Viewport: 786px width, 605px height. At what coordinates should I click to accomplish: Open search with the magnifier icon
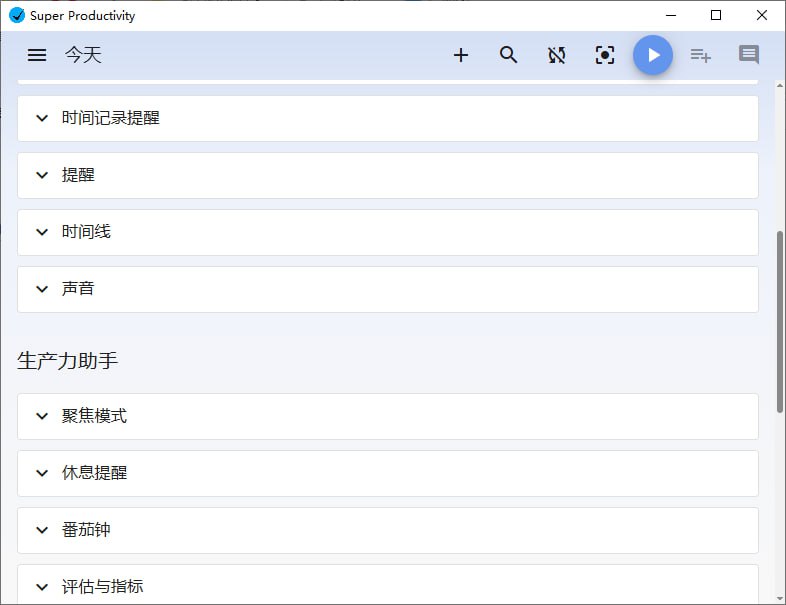(509, 55)
